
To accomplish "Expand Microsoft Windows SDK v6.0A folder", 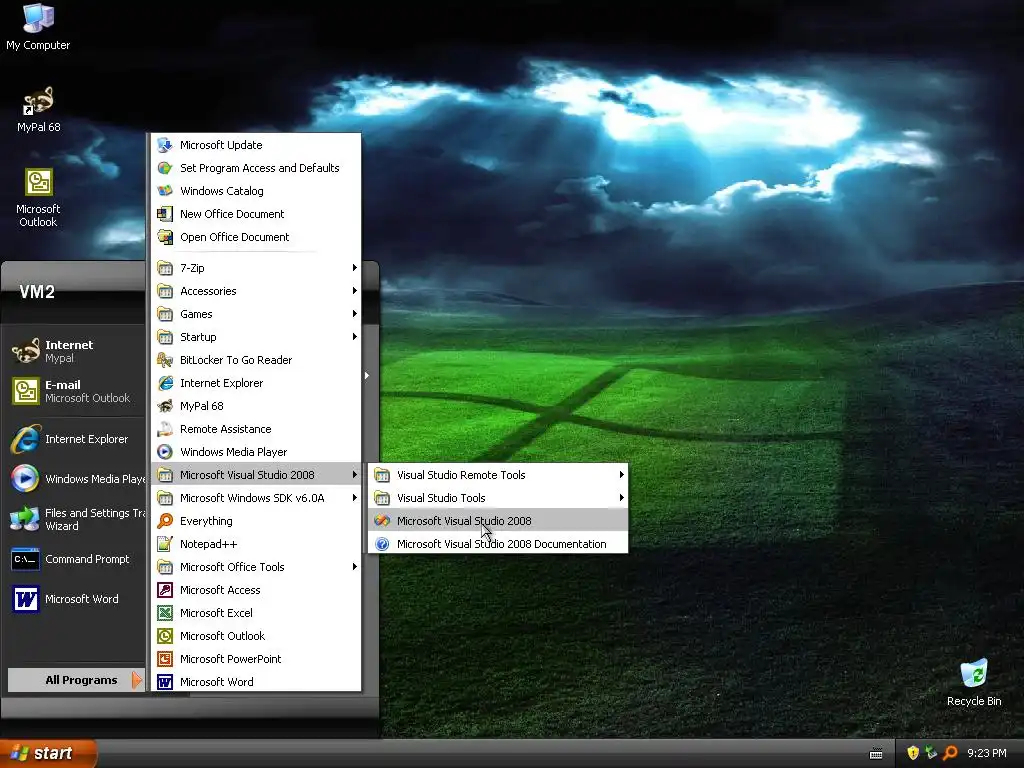I will (x=256, y=498).
